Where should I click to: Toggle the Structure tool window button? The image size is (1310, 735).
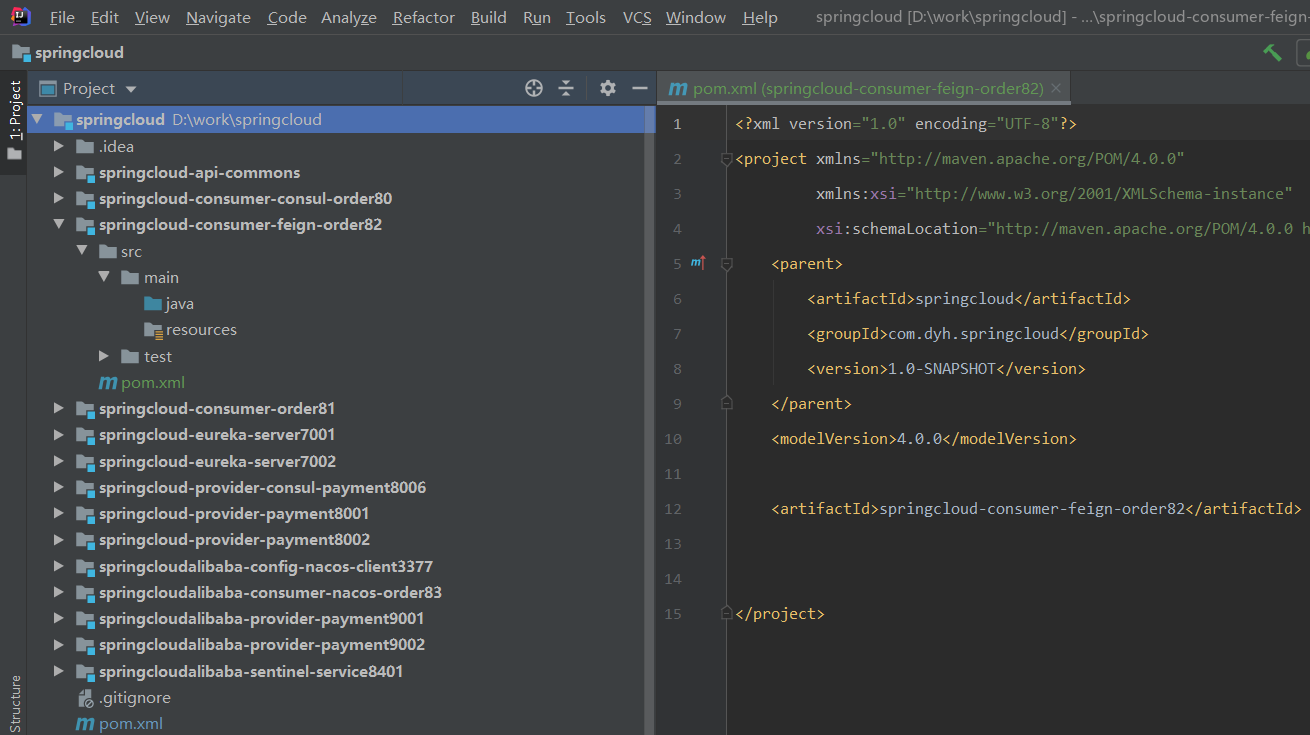14,700
